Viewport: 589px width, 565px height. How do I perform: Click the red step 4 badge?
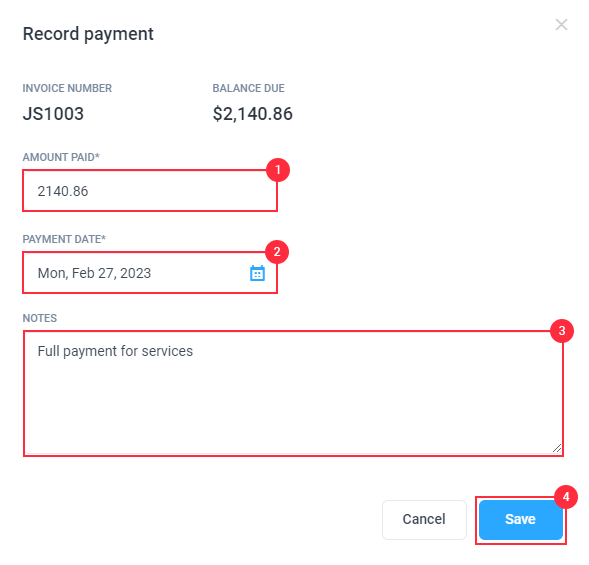[x=566, y=497]
